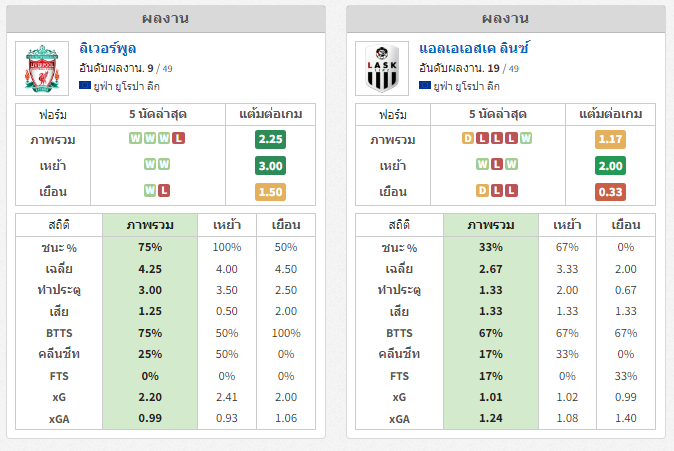Select ภาพรวม column header in Liverpool stats
Screen dimensions: 674x451
tap(150, 225)
